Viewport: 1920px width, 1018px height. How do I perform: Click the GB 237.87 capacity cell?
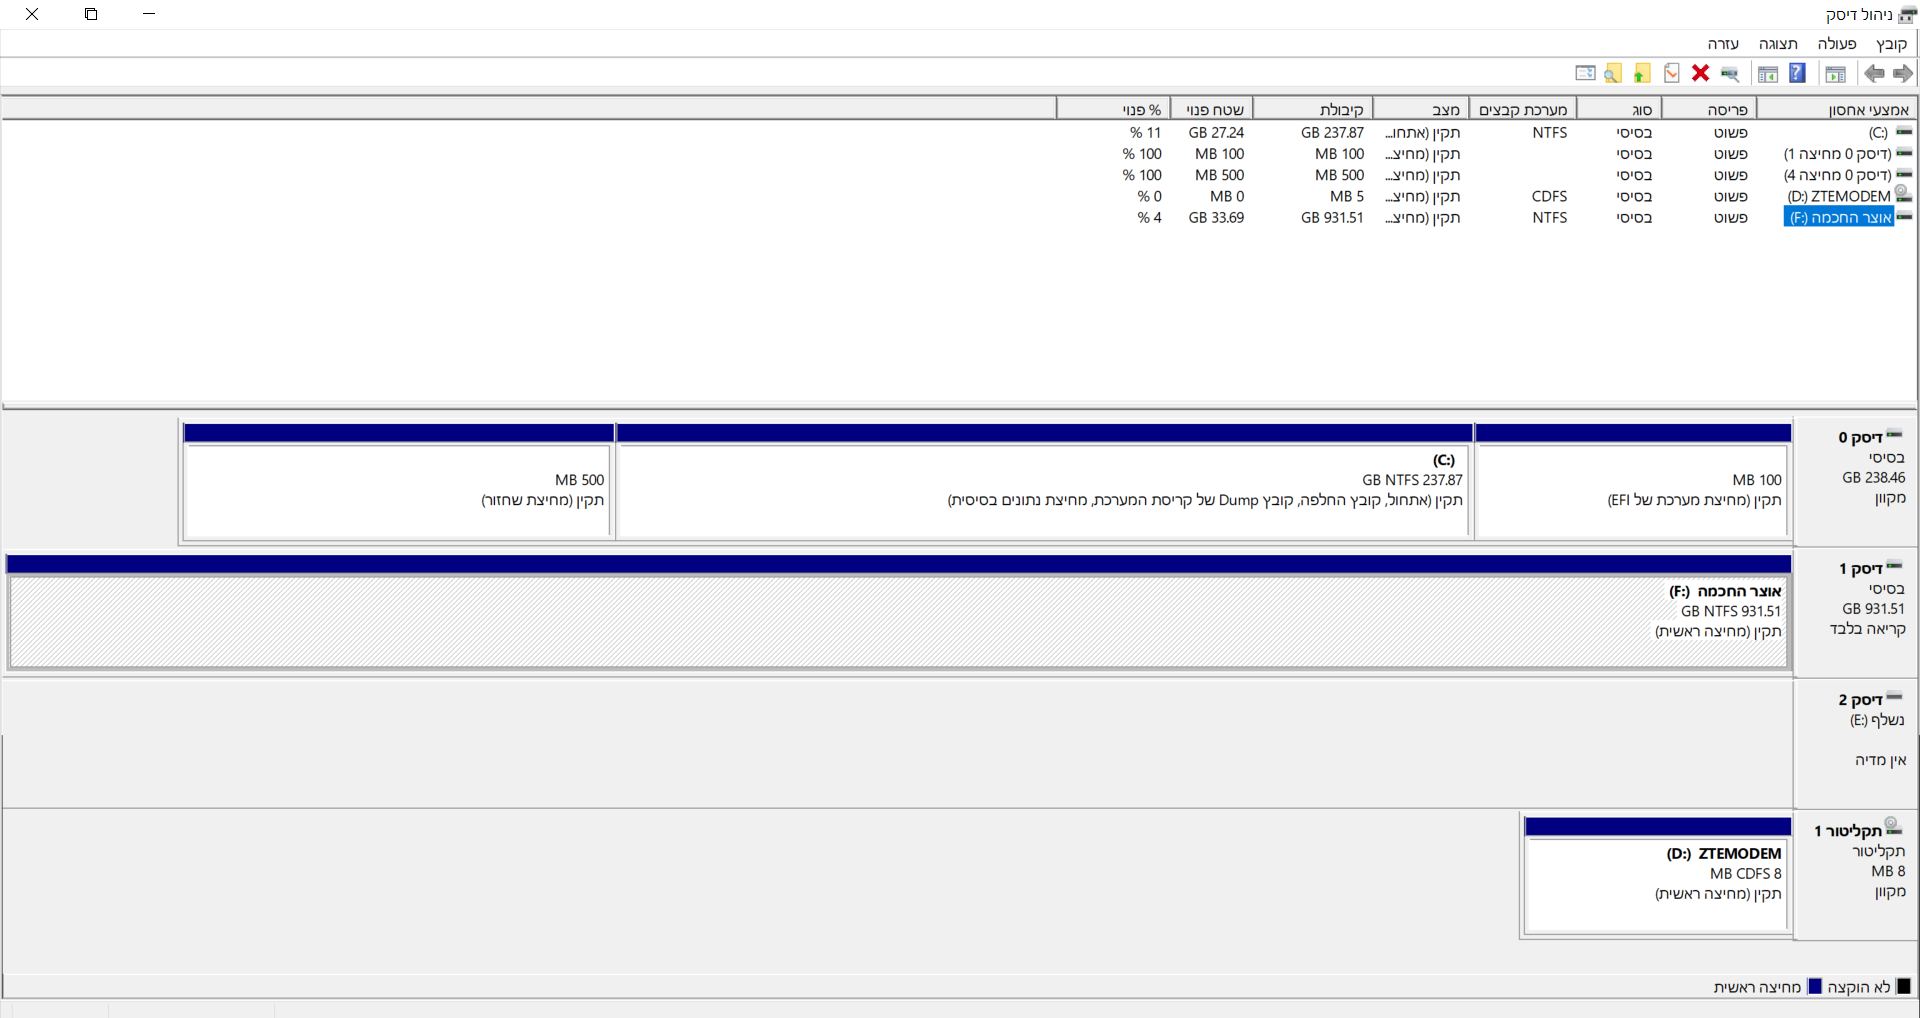click(1332, 133)
